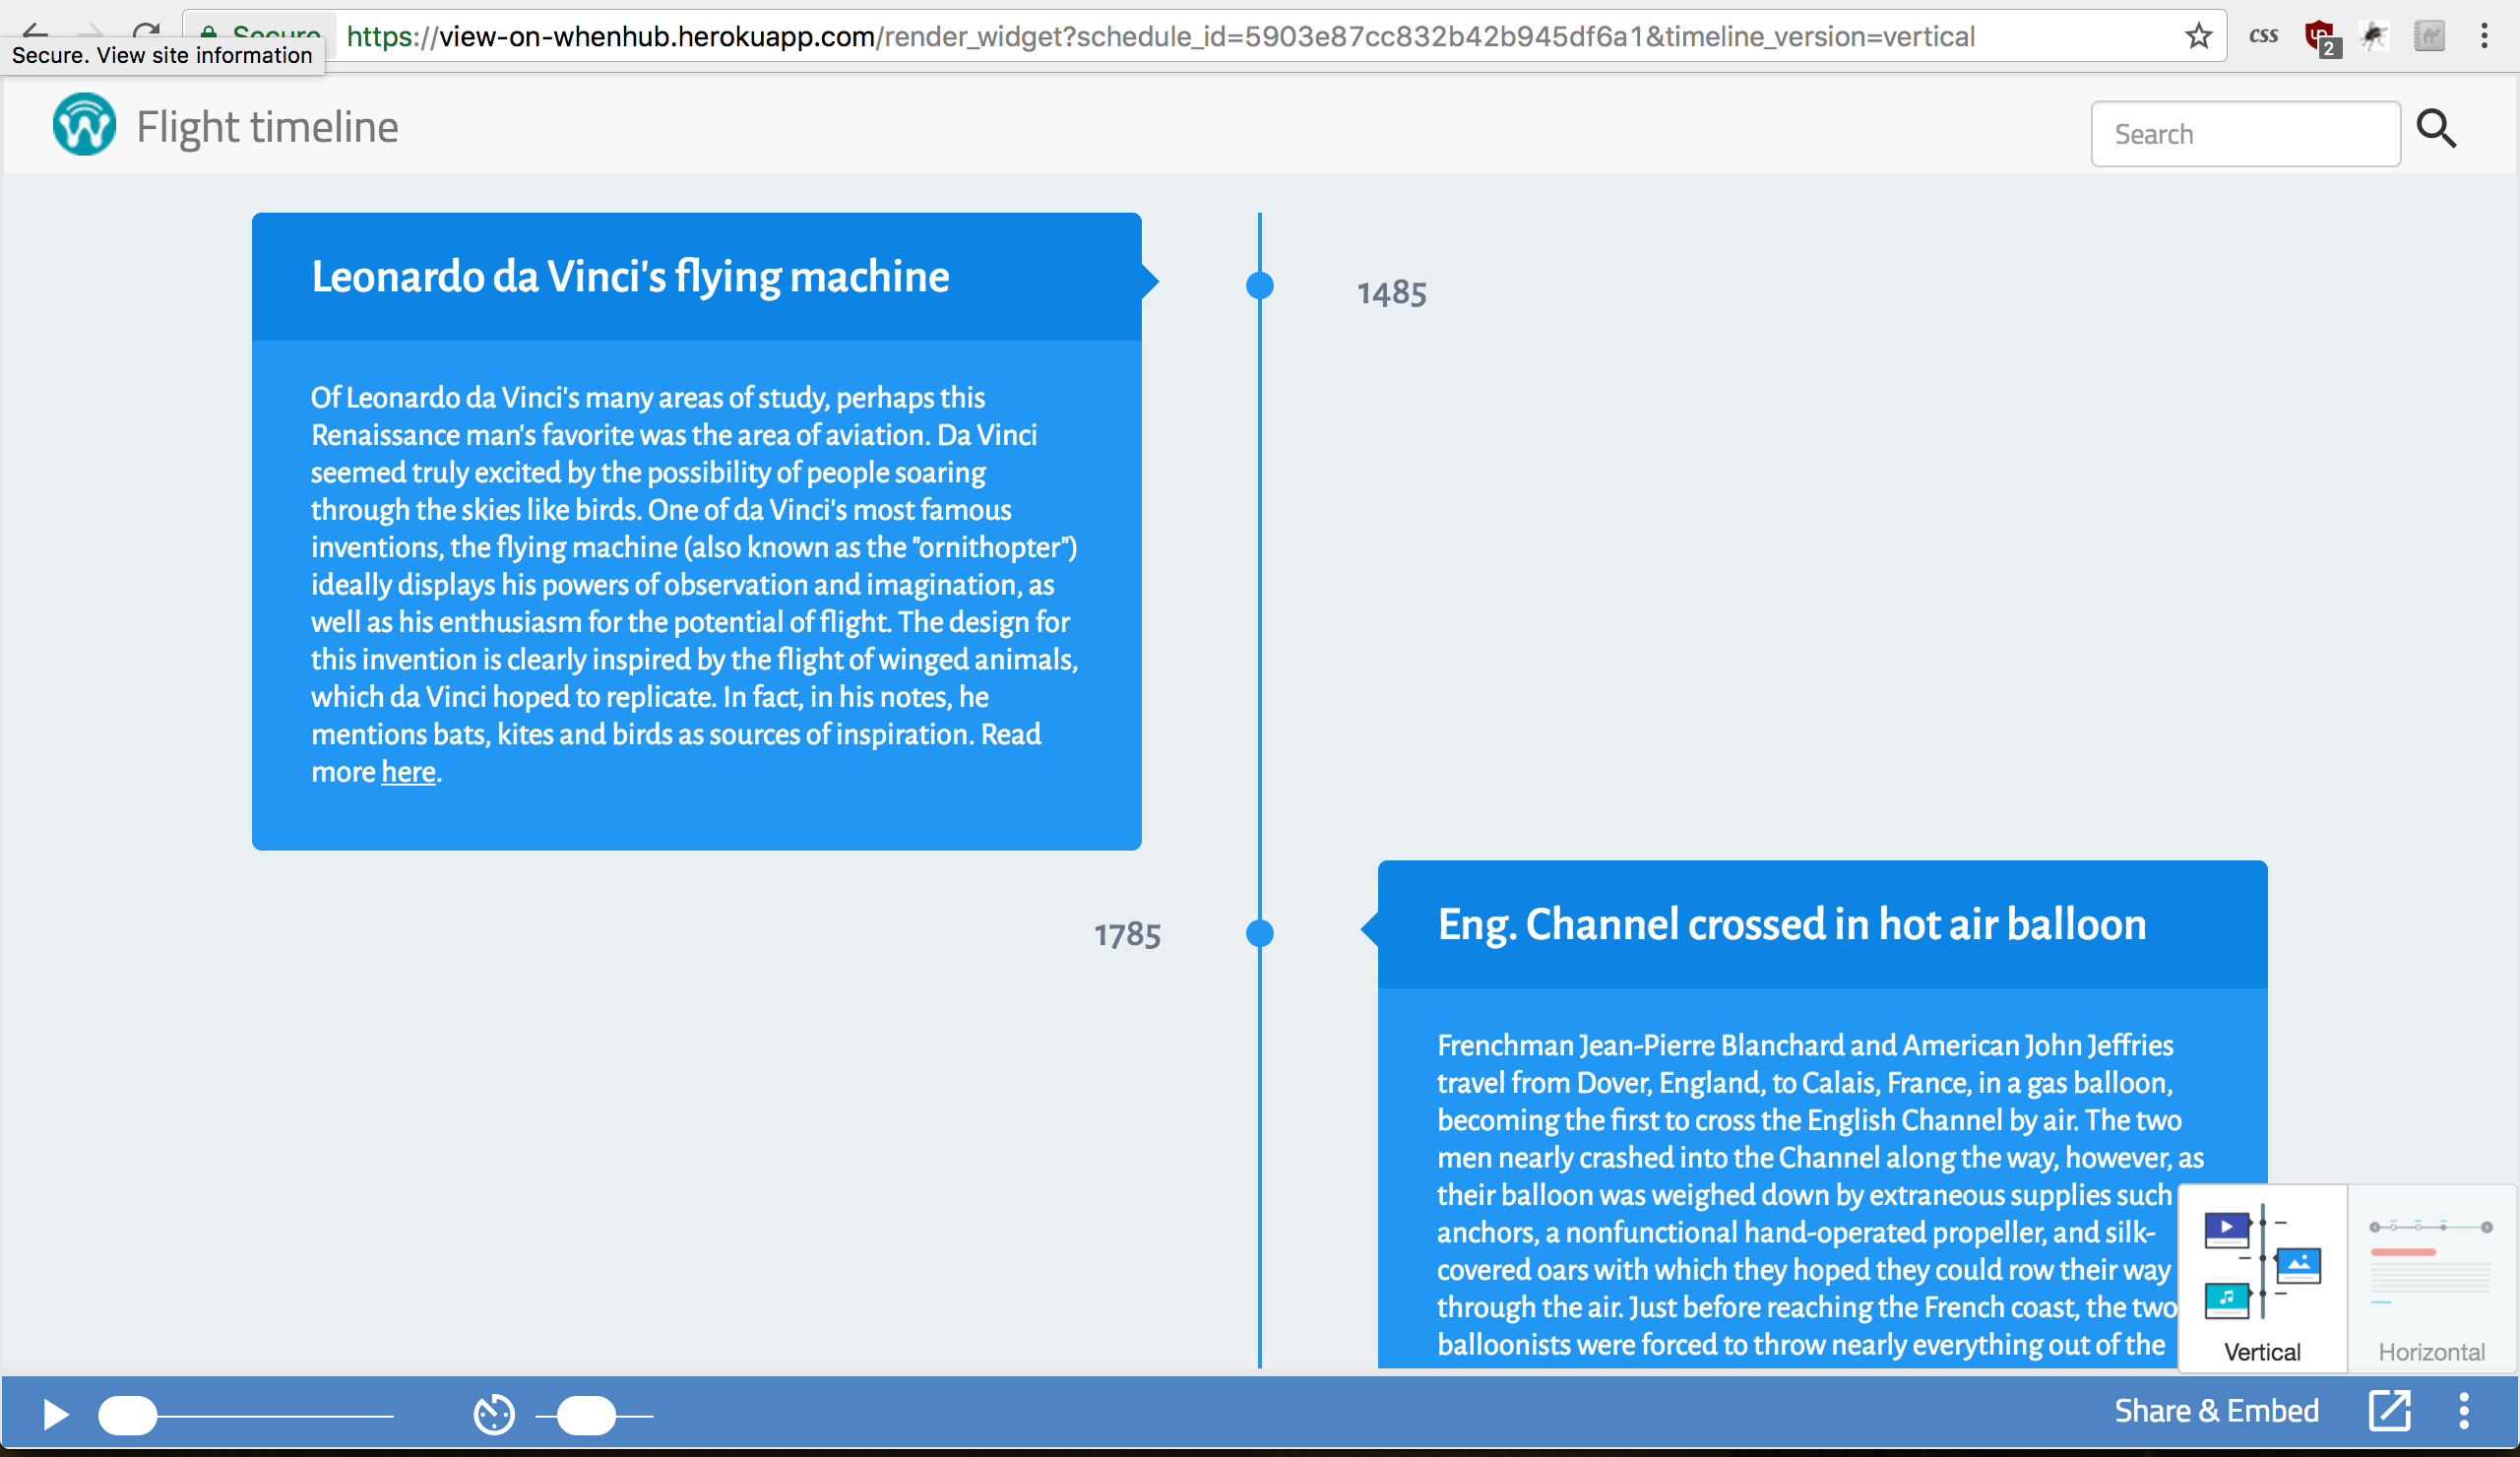2520x1457 pixels.
Task: Click the WhenHub logo icon
Action: click(84, 126)
